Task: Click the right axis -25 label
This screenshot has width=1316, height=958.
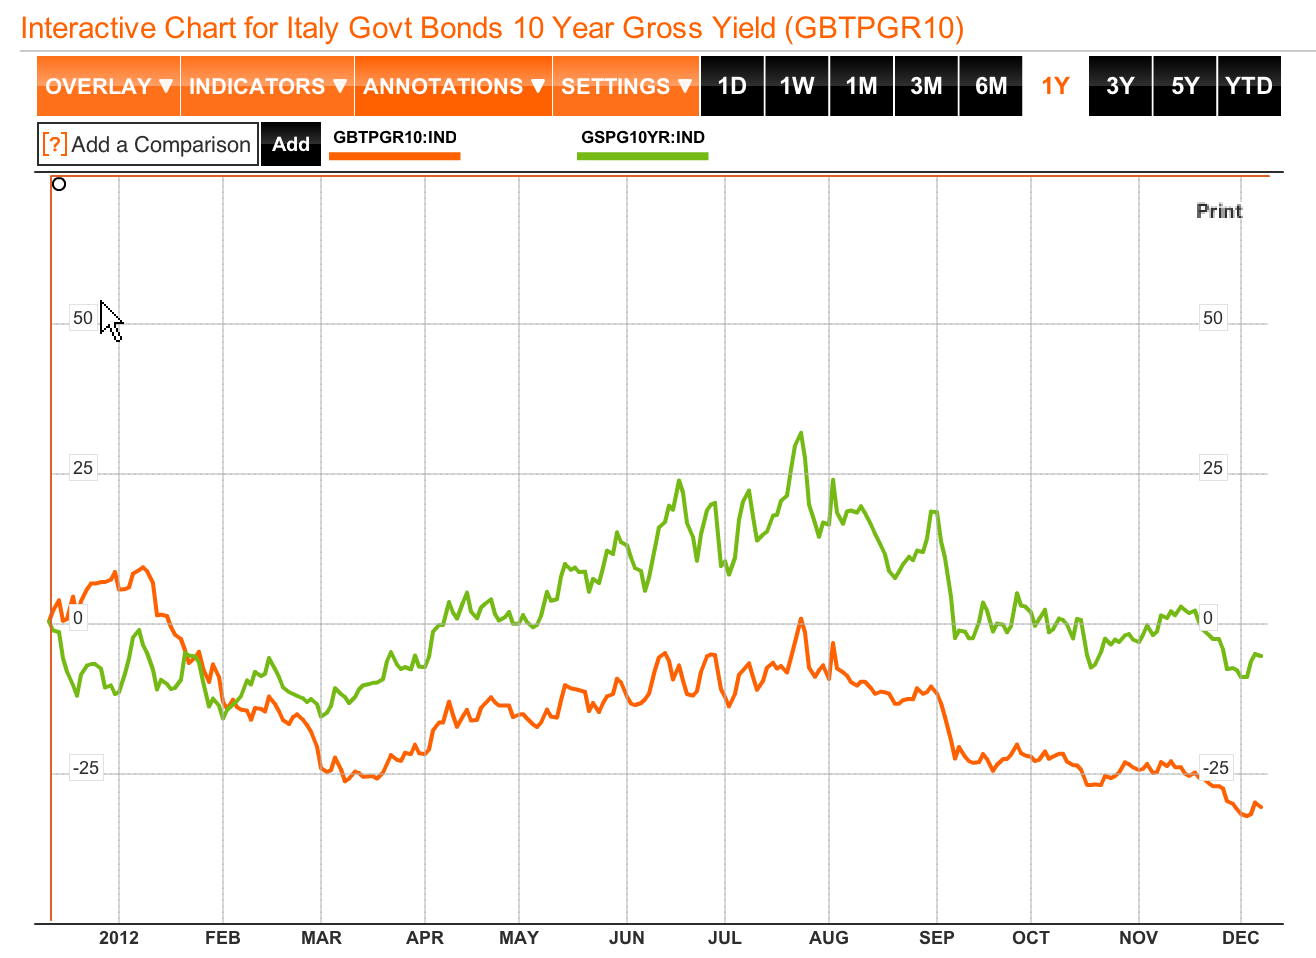Action: pyautogui.click(x=1216, y=768)
